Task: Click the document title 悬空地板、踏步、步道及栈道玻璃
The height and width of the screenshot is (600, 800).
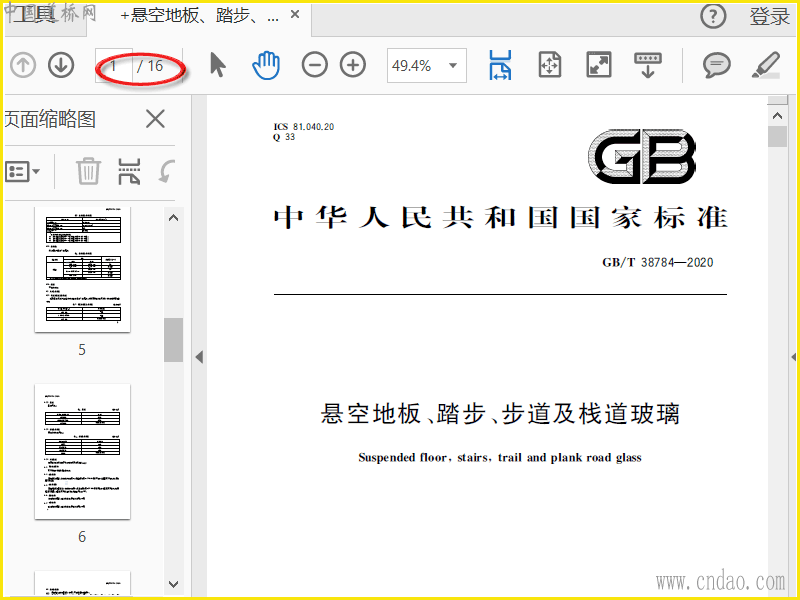Action: (x=500, y=413)
